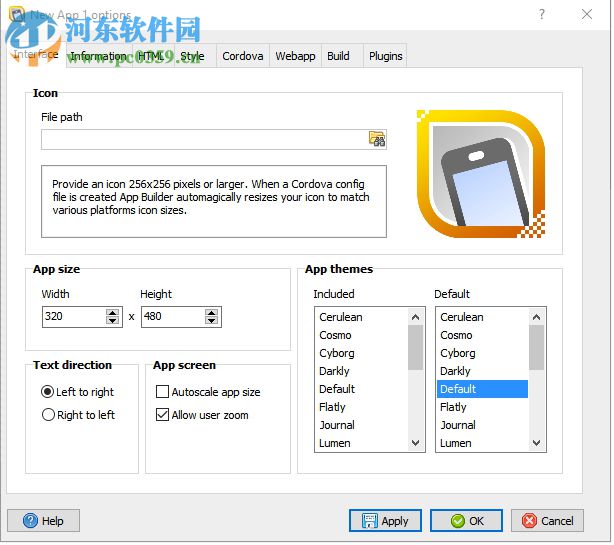Select Lumen in Included themes list
The image size is (614, 545).
click(x=362, y=443)
